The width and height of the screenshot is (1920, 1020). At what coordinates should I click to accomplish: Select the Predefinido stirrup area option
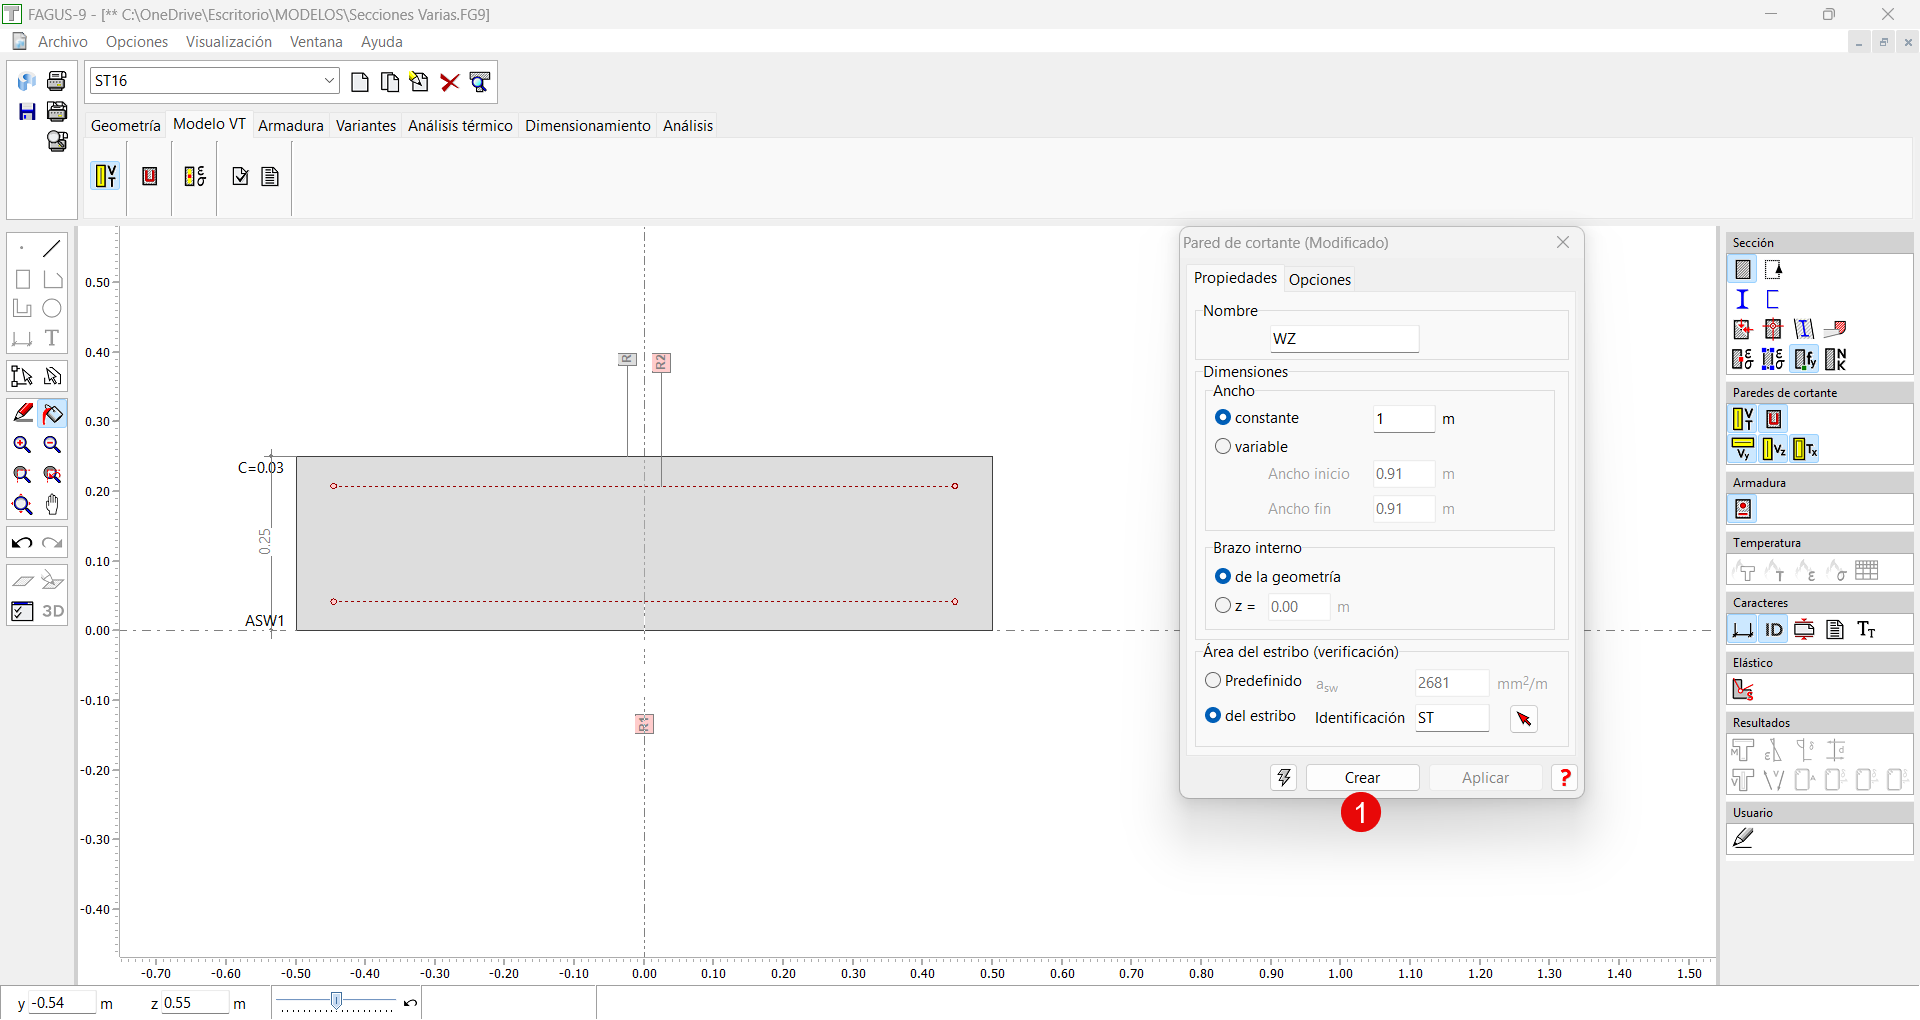(1213, 681)
